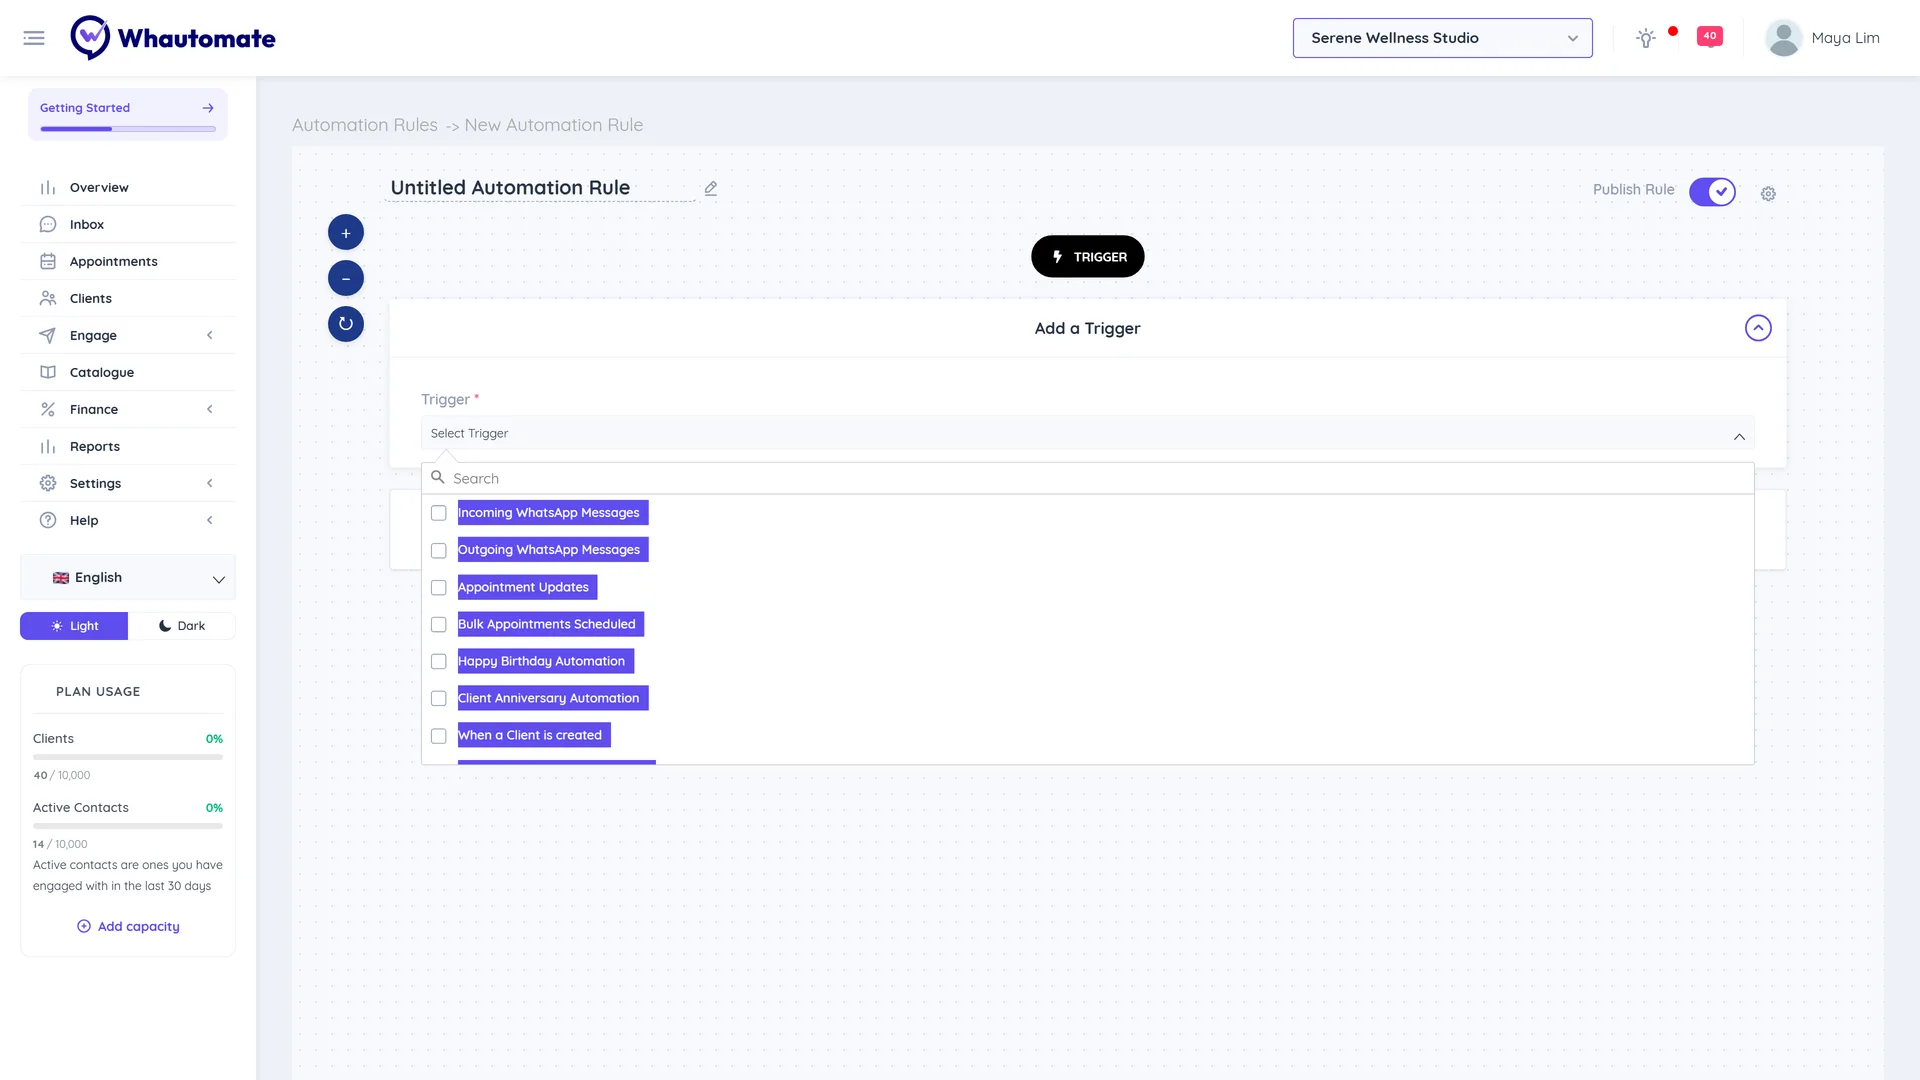Open Catalogue in sidebar

click(x=128, y=372)
